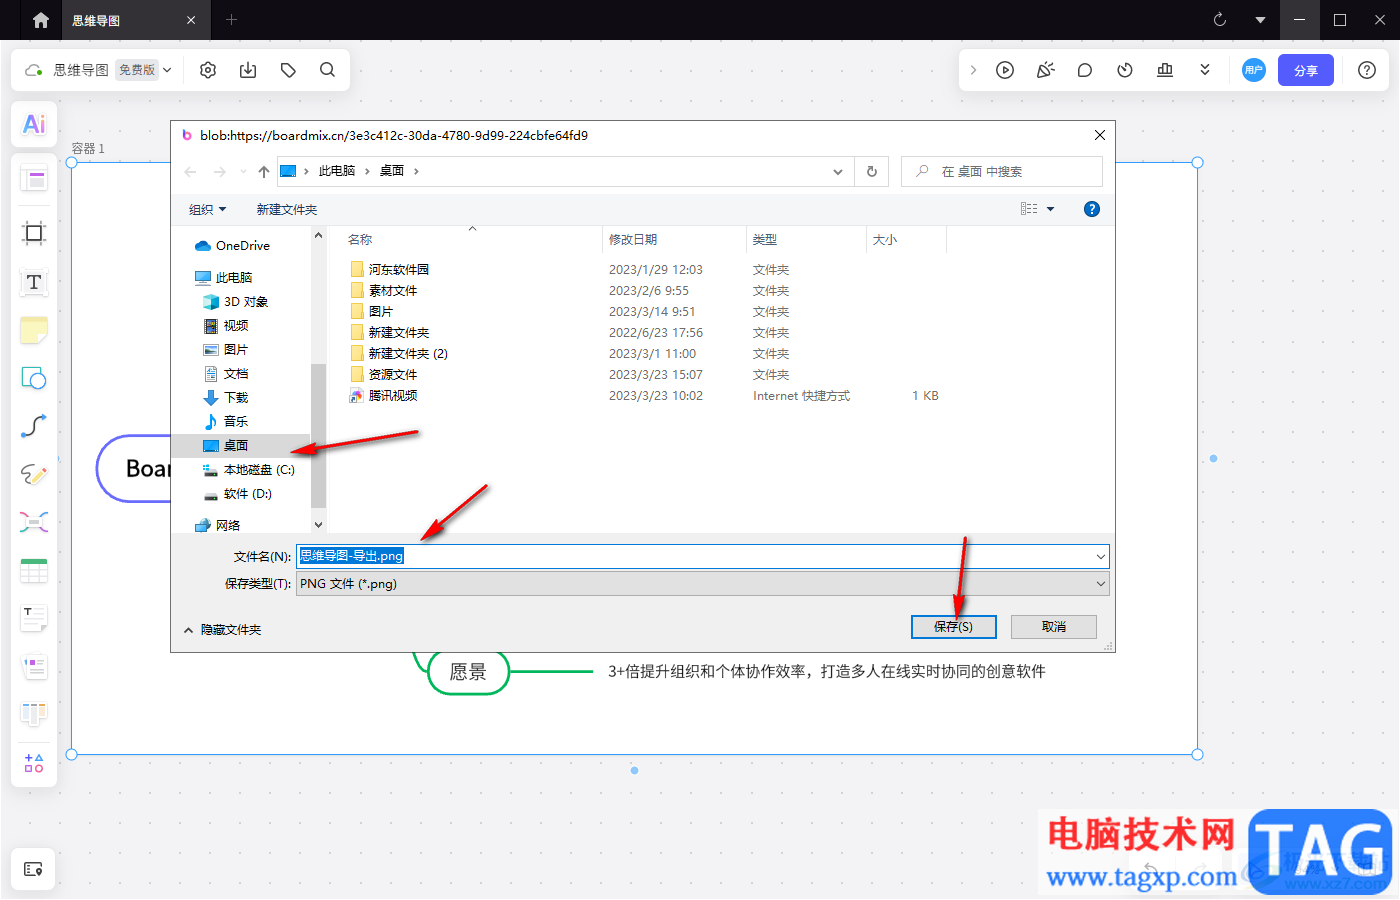
Task: Select the 素材文件 folder
Action: (x=384, y=291)
